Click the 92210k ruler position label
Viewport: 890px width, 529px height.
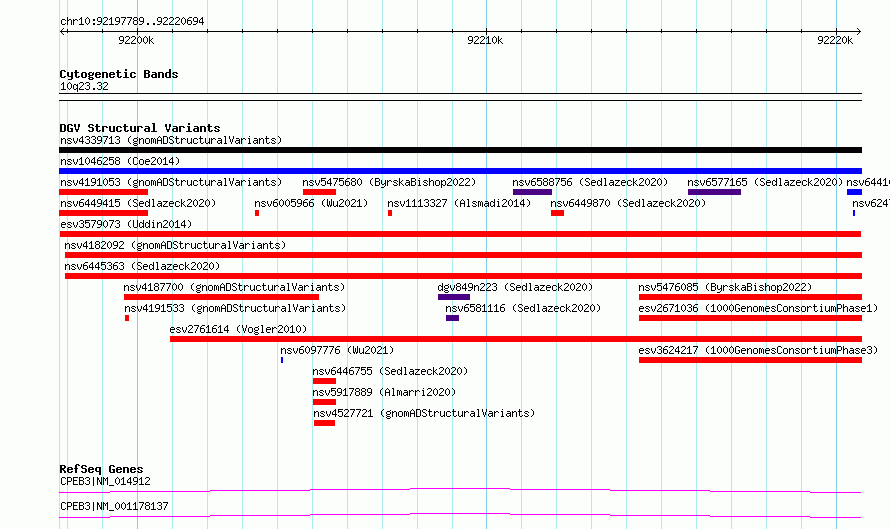(x=485, y=40)
